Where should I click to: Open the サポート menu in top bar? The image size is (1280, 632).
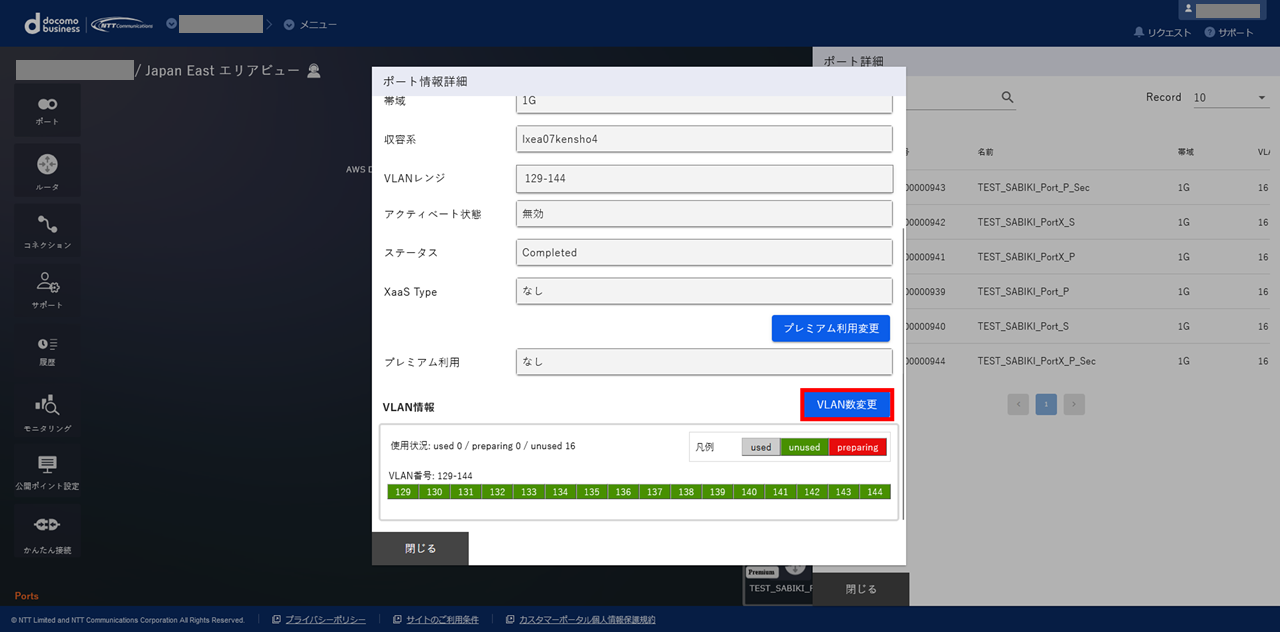click(x=1229, y=33)
